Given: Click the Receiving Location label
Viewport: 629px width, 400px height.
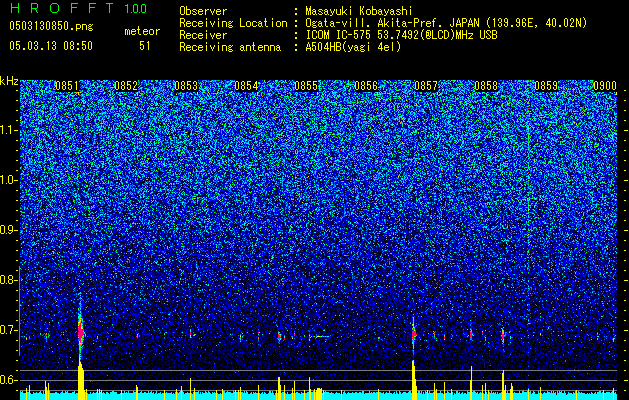Looking at the screenshot, I should tap(233, 23).
